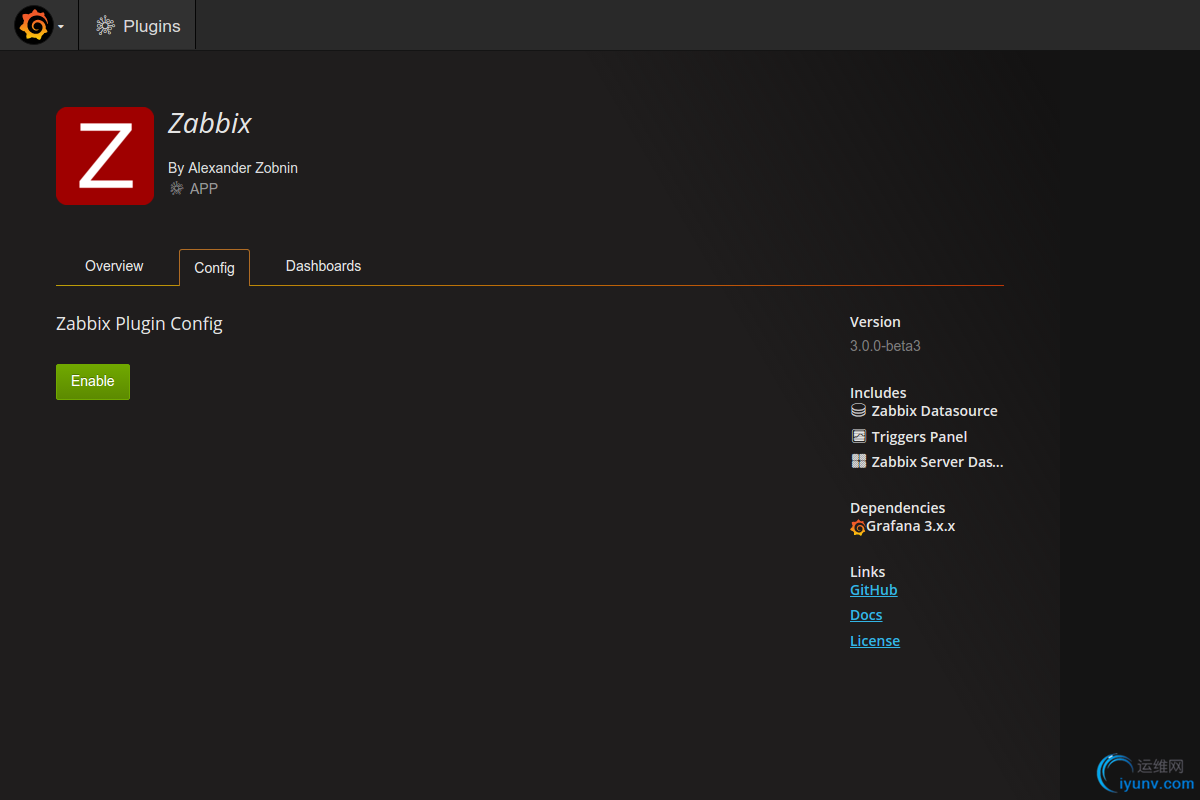Click the Triggers Panel entry
This screenshot has width=1200, height=800.
919,437
